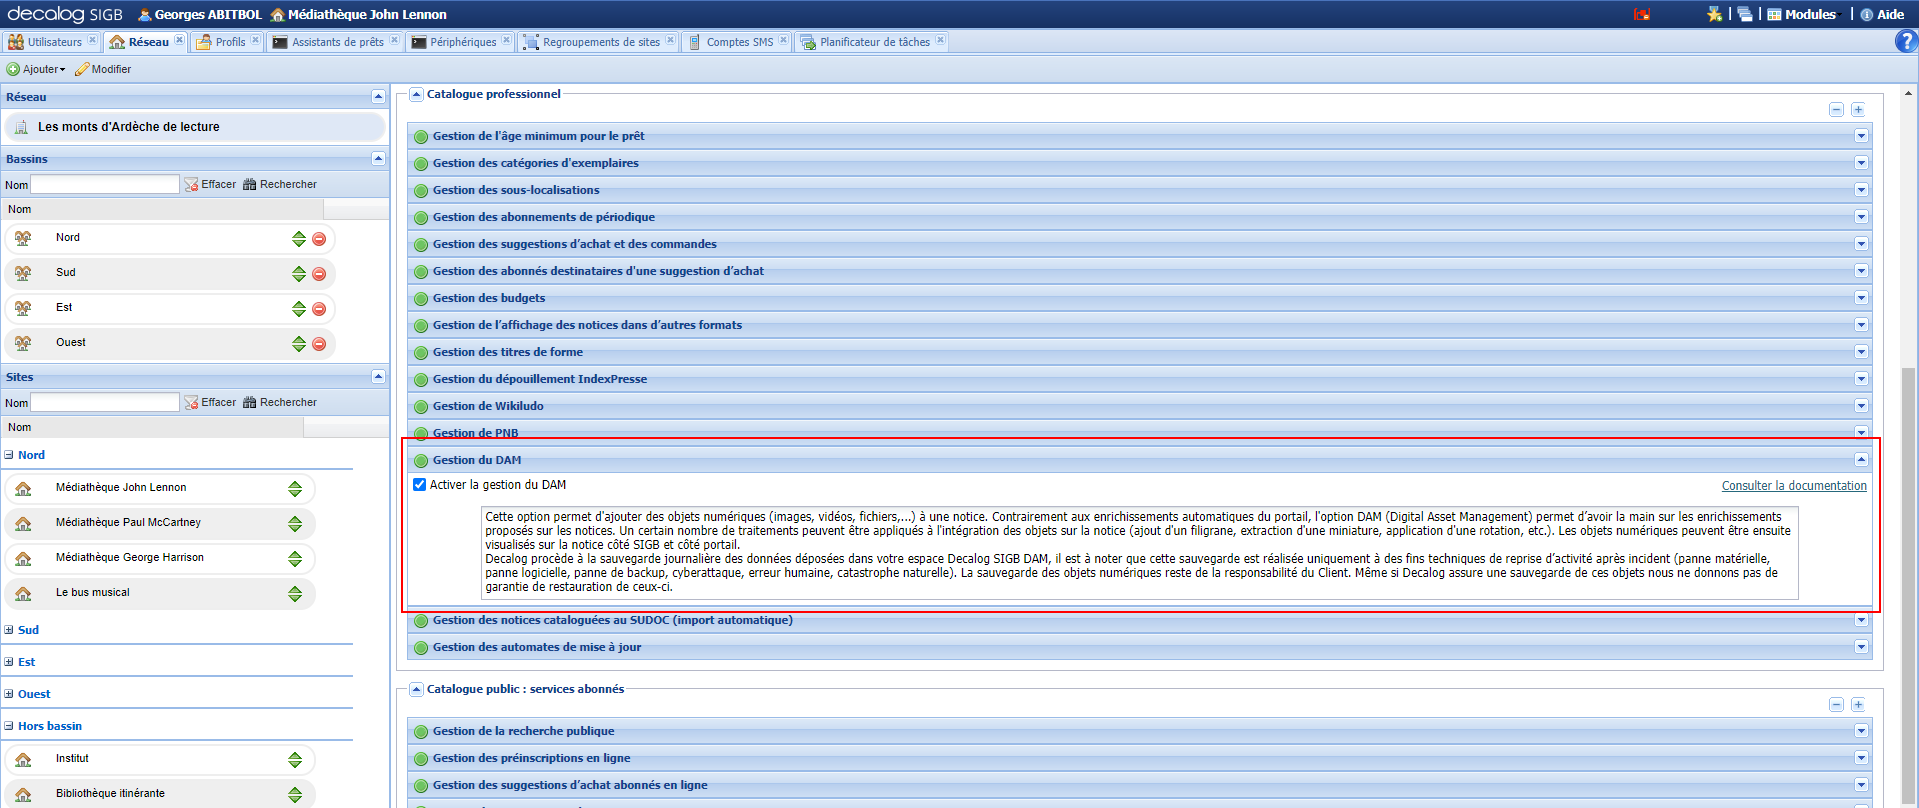This screenshot has width=1919, height=808.
Task: Expand Gestion des titres de forme arrow
Action: pos(1861,352)
